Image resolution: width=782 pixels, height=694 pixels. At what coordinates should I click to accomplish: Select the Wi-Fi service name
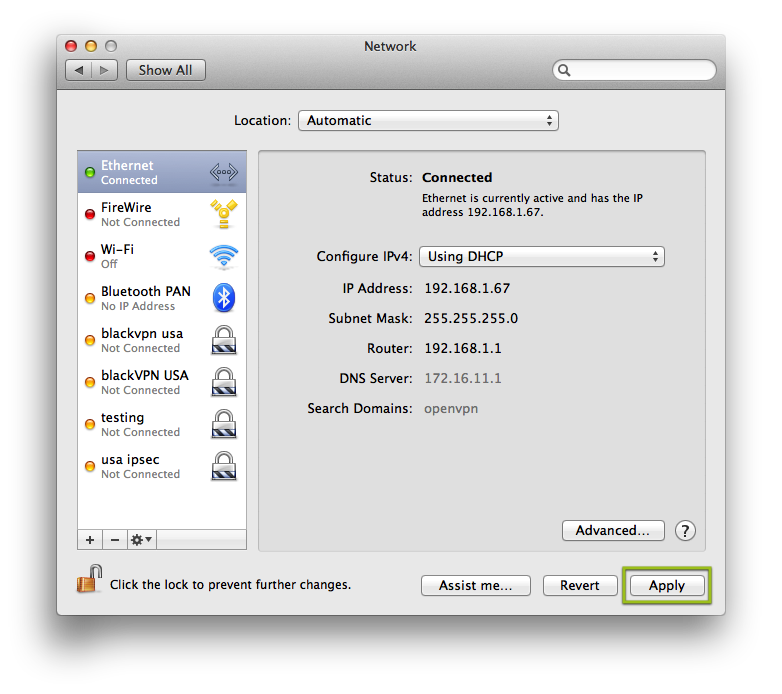(x=118, y=249)
